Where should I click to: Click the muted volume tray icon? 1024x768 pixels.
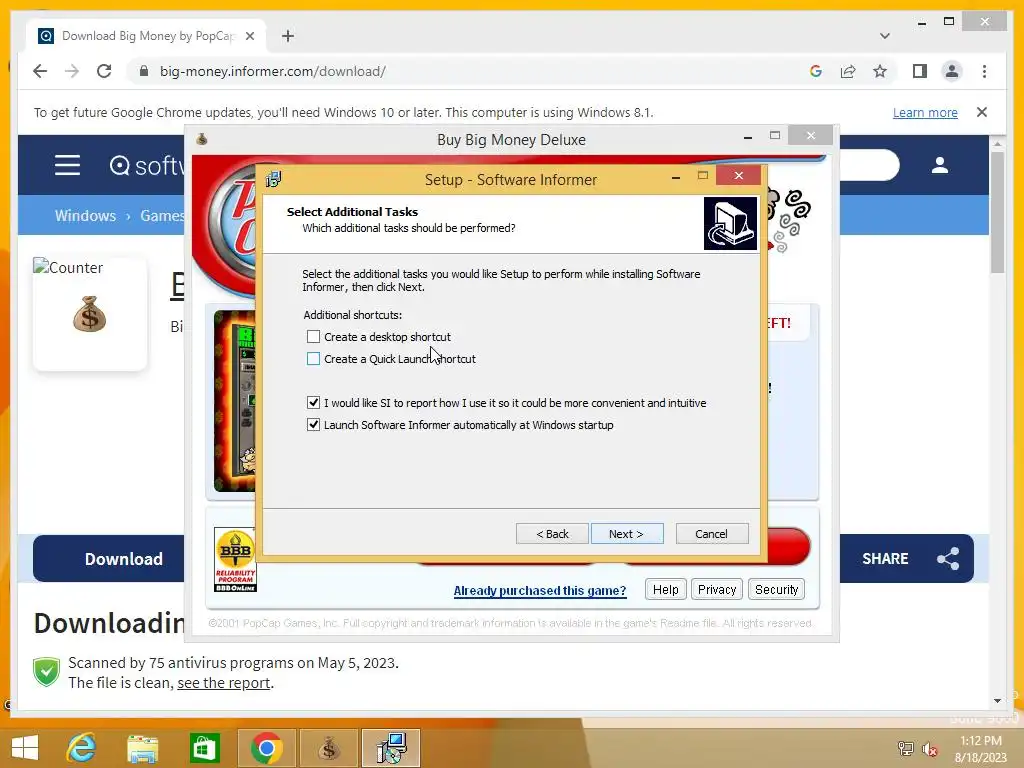pos(930,748)
